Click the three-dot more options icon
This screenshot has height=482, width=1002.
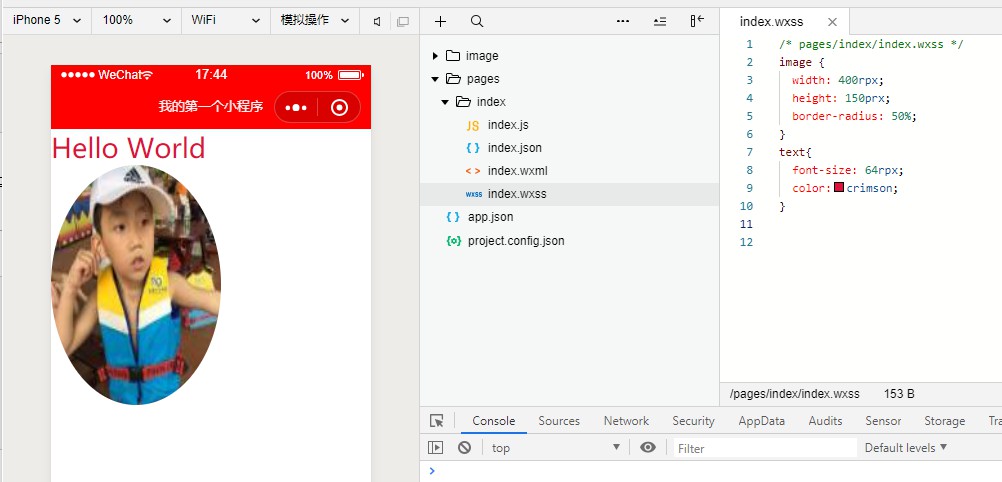tap(623, 21)
